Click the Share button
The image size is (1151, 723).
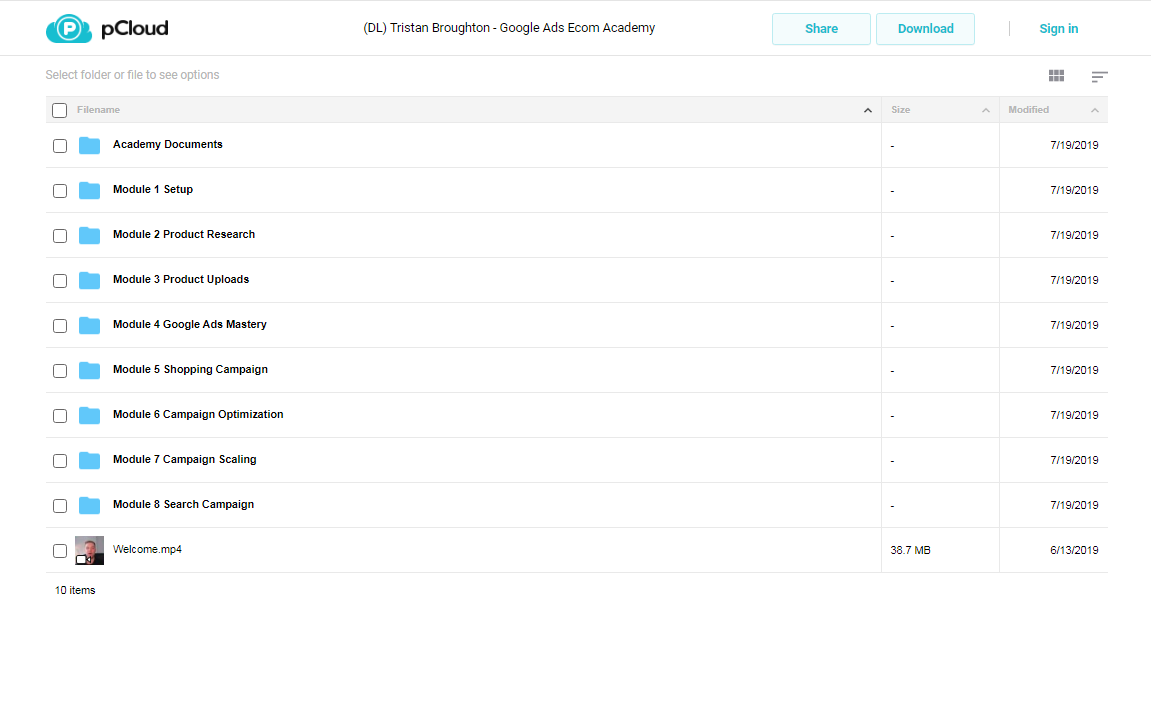pyautogui.click(x=821, y=29)
